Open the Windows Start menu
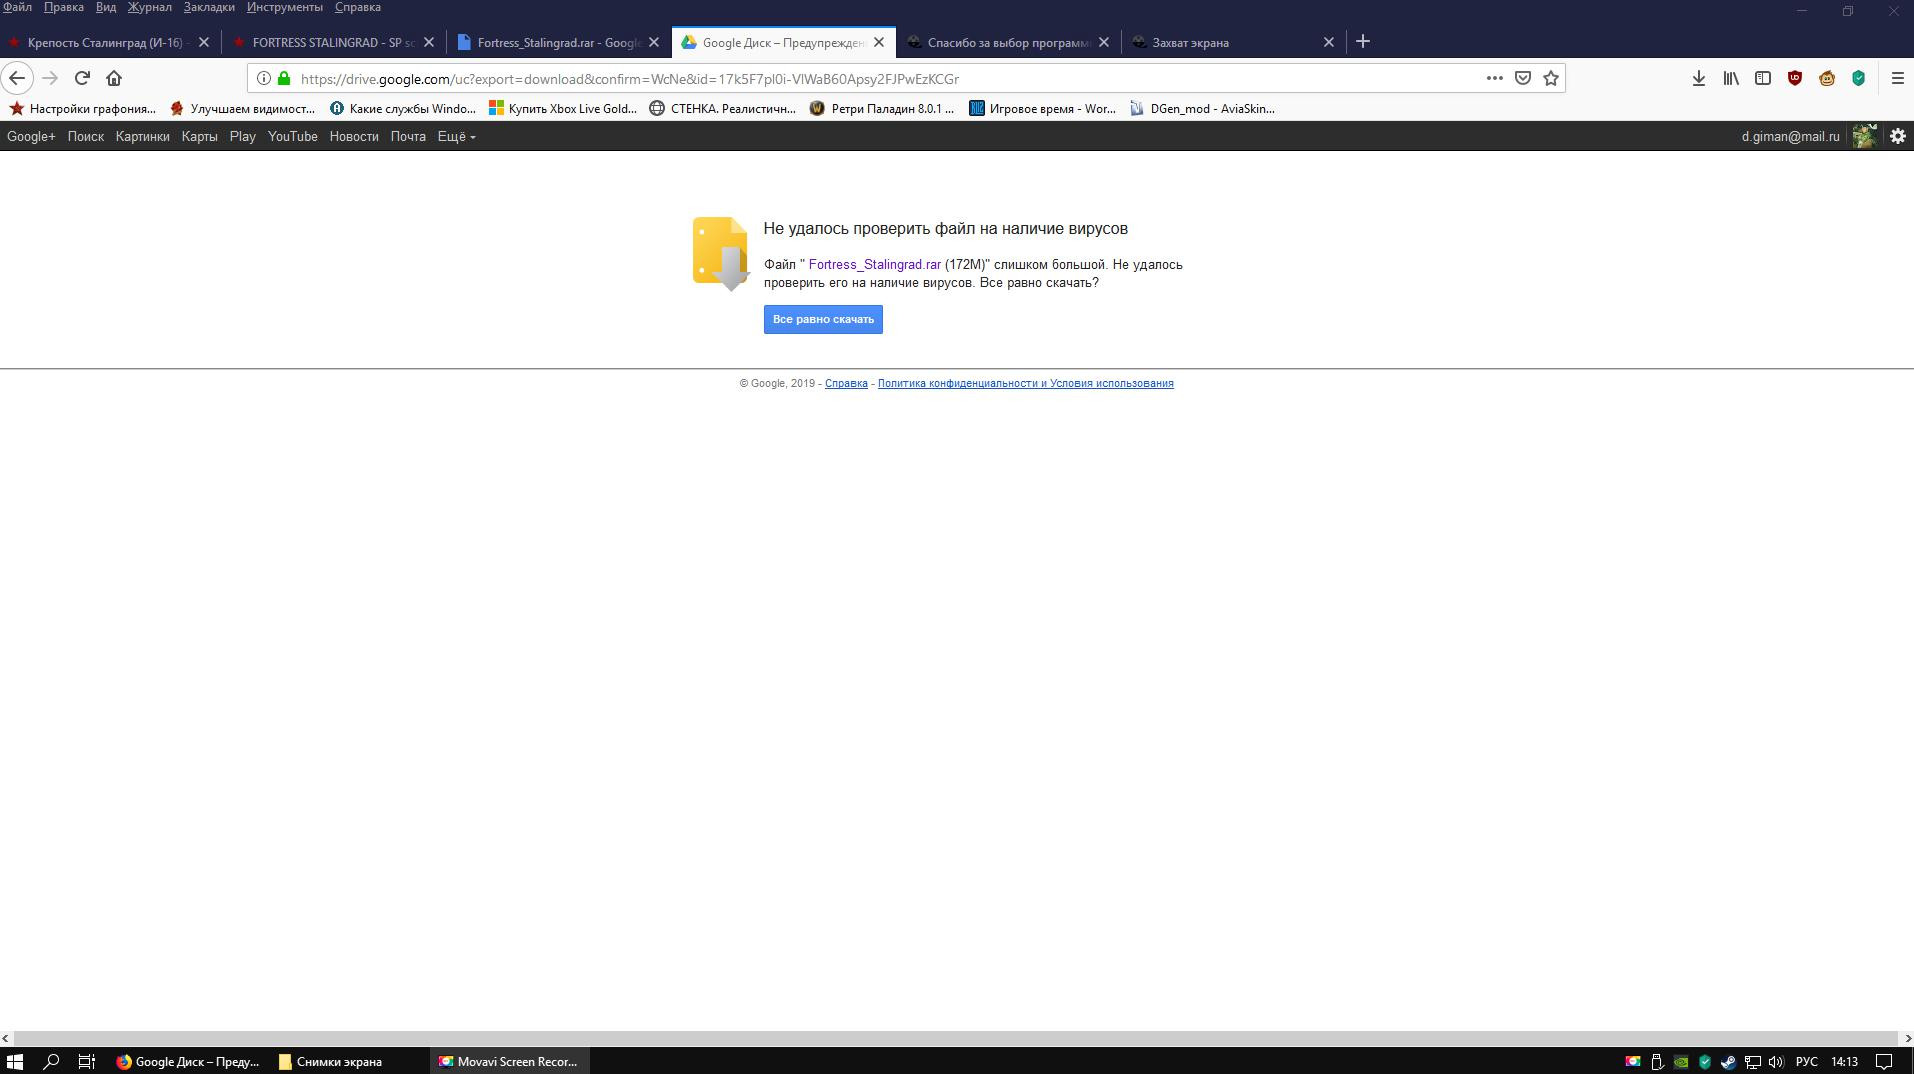The width and height of the screenshot is (1914, 1074). 15,1061
